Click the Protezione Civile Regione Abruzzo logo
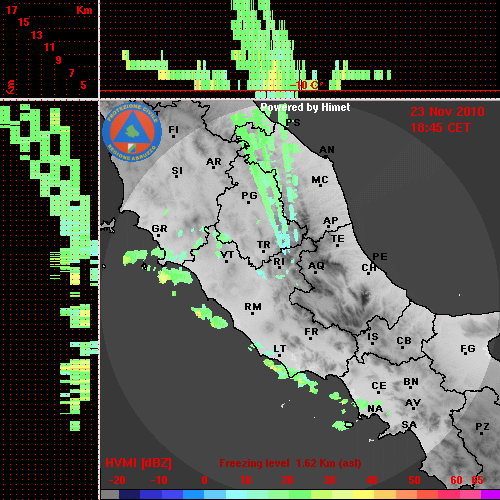 pyautogui.click(x=132, y=132)
